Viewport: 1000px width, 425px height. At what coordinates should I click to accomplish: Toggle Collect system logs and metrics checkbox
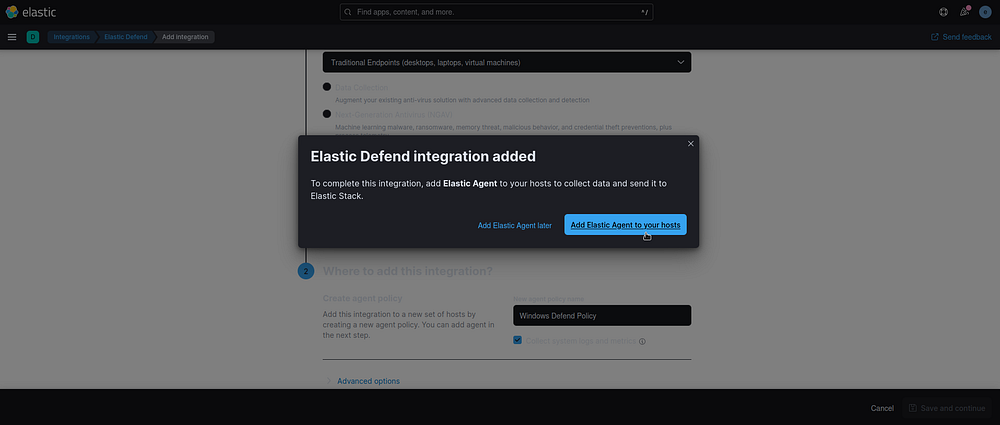517,340
